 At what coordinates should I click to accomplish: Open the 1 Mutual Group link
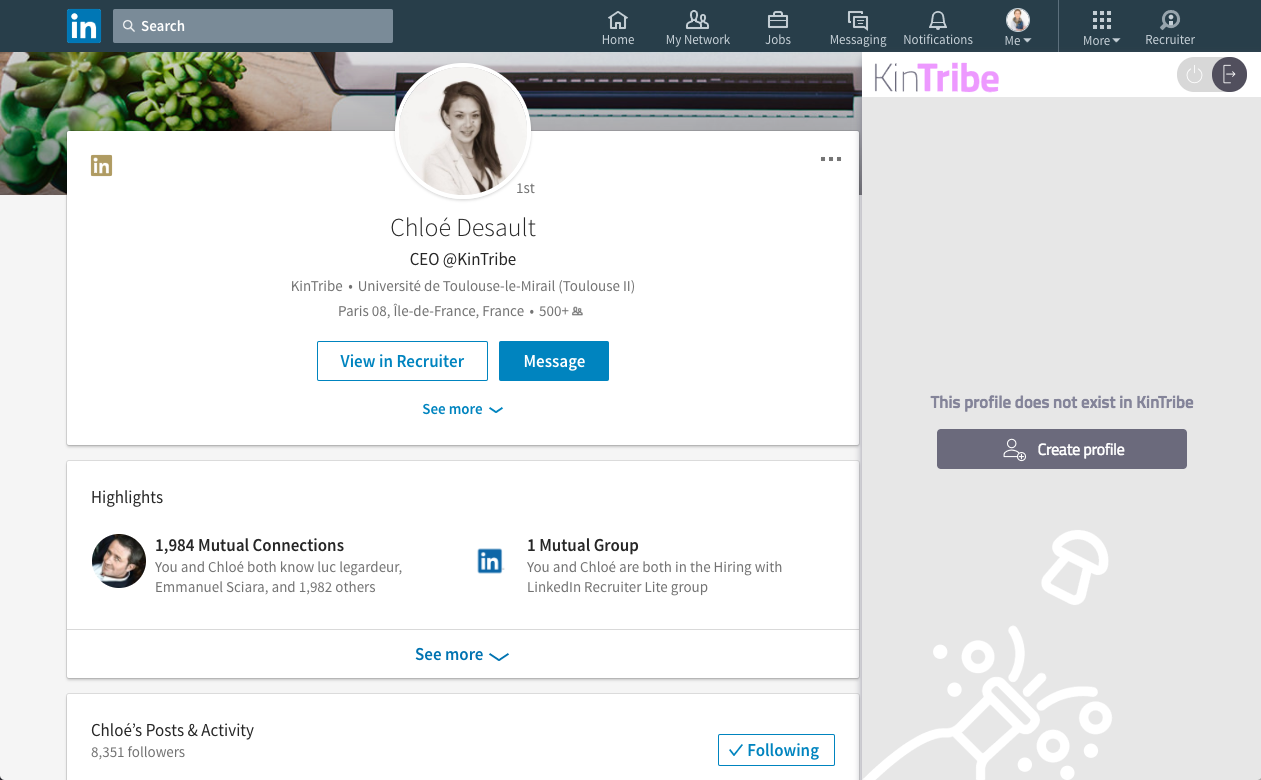coord(582,545)
